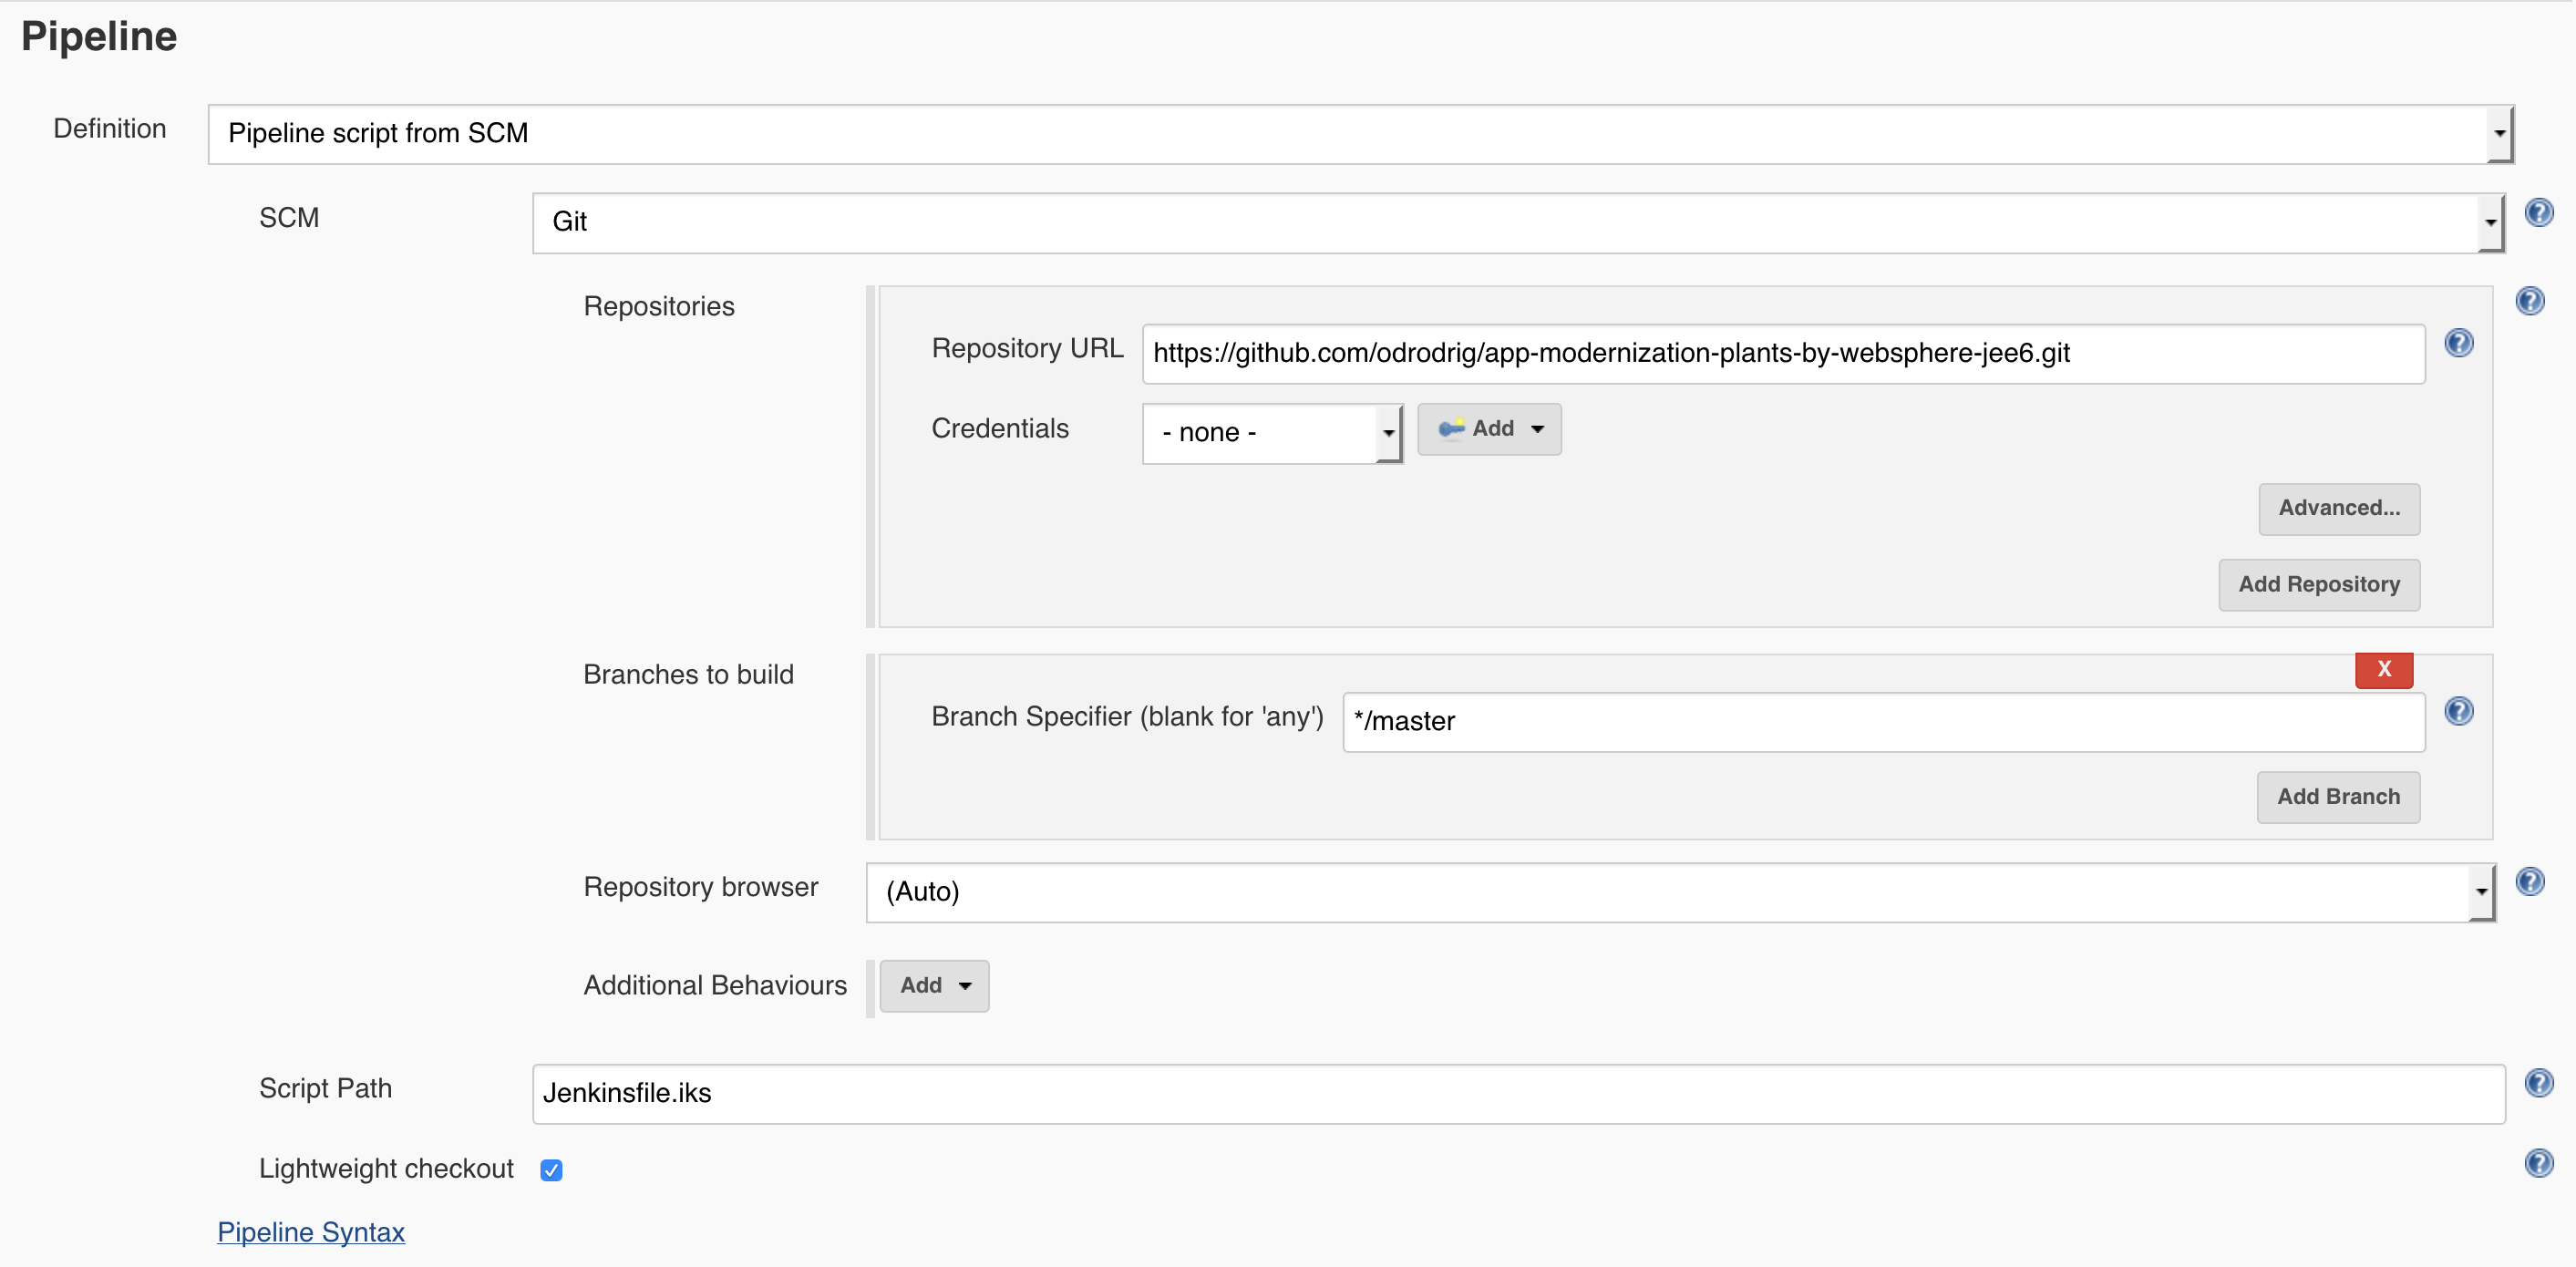The width and height of the screenshot is (2576, 1267).
Task: Expand the Credentials dropdown selector
Action: 1272,429
